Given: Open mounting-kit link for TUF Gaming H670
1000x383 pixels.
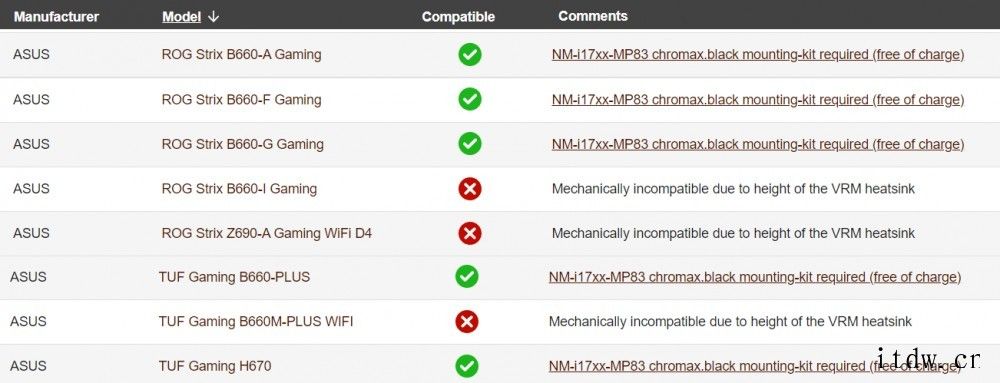Looking at the screenshot, I should [754, 366].
